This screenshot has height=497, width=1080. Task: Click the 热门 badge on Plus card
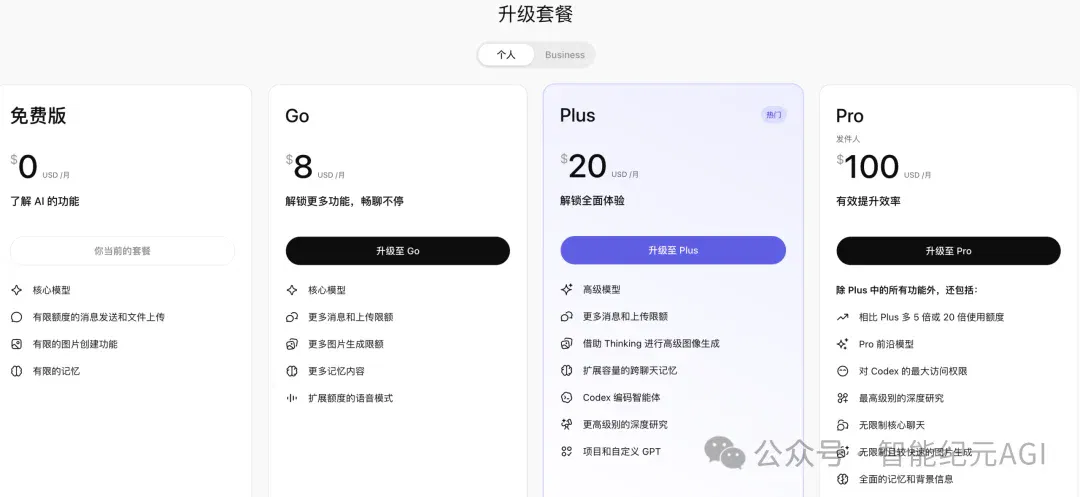click(x=774, y=115)
